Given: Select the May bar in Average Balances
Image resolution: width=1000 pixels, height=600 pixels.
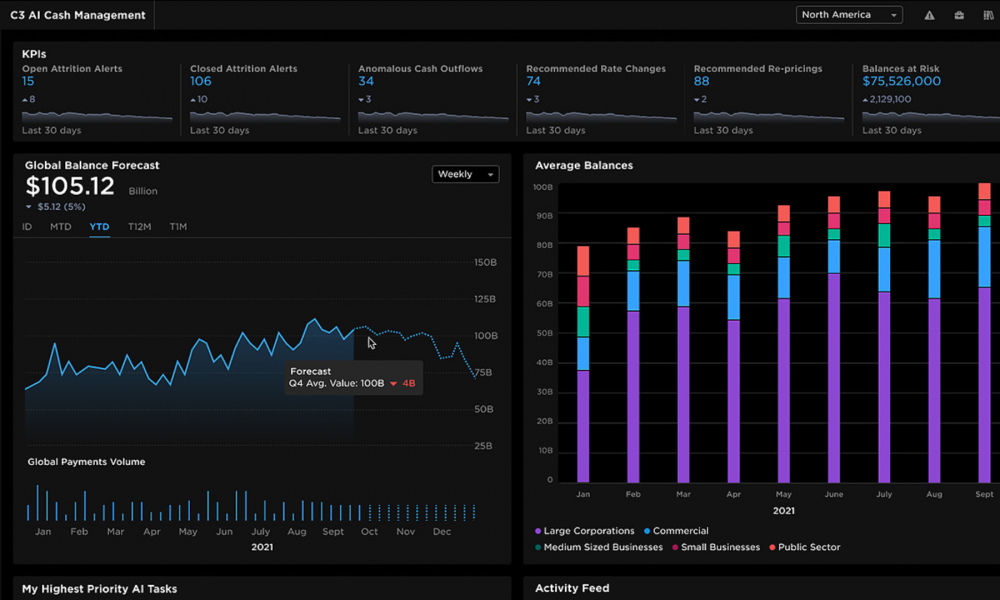Looking at the screenshot, I should [x=784, y=344].
